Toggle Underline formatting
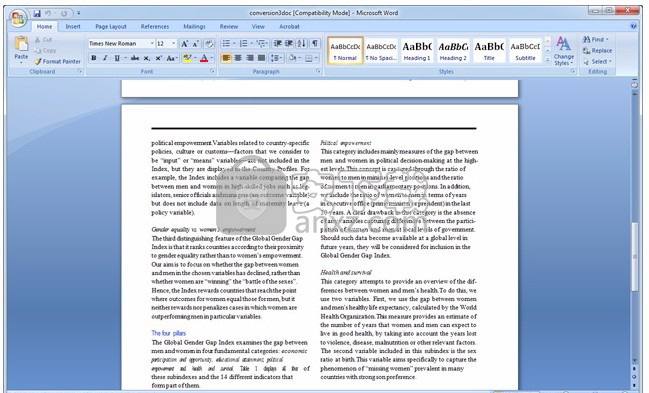The width and height of the screenshot is (649, 393). [x=117, y=58]
